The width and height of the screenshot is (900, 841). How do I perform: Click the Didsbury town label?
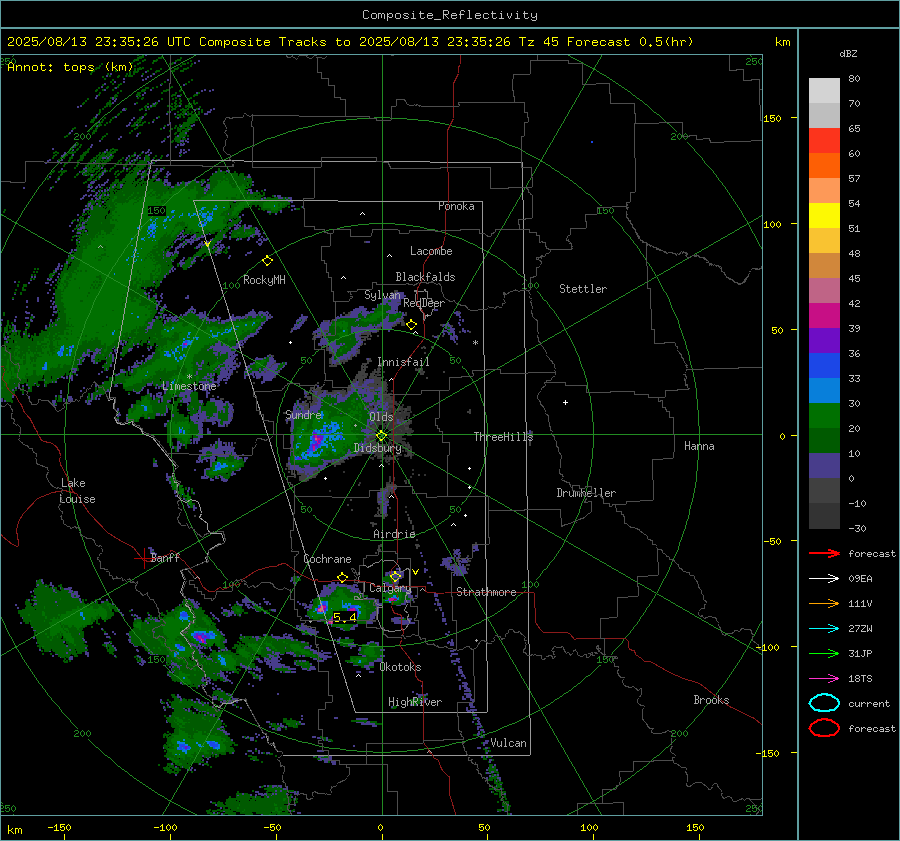point(378,448)
